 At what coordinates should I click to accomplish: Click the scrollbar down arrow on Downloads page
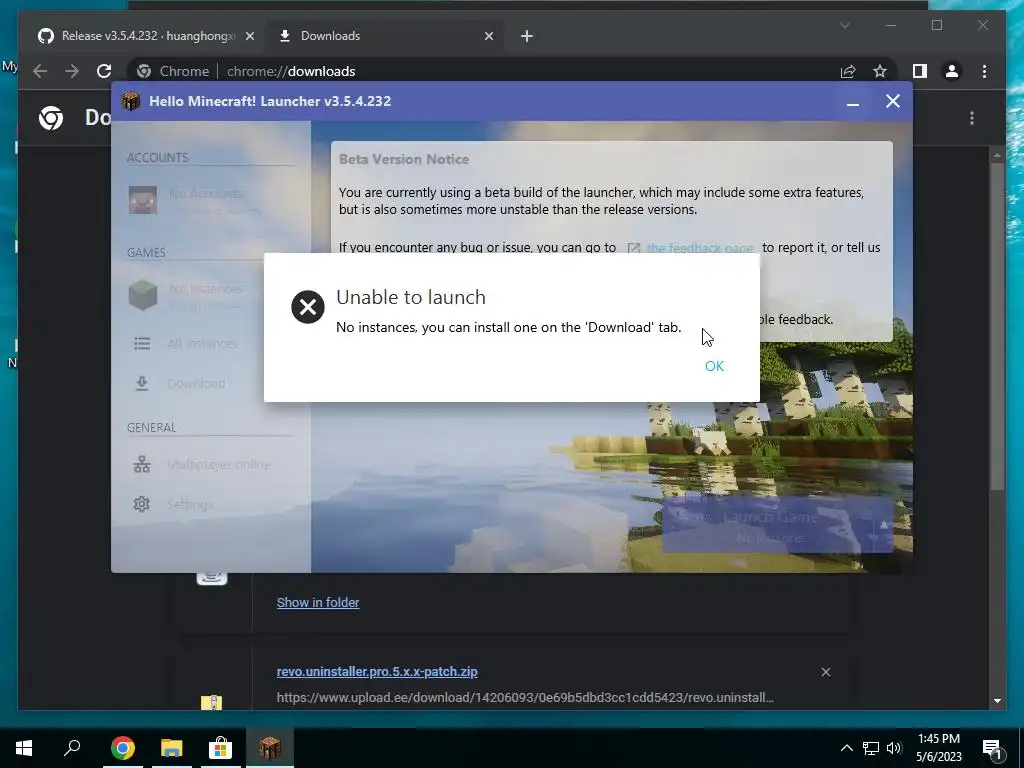[x=997, y=701]
